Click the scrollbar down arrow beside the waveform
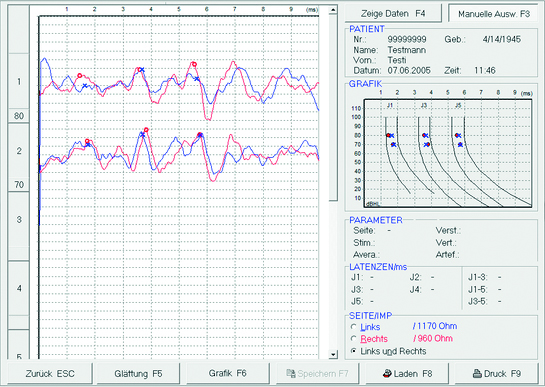 [x=333, y=355]
